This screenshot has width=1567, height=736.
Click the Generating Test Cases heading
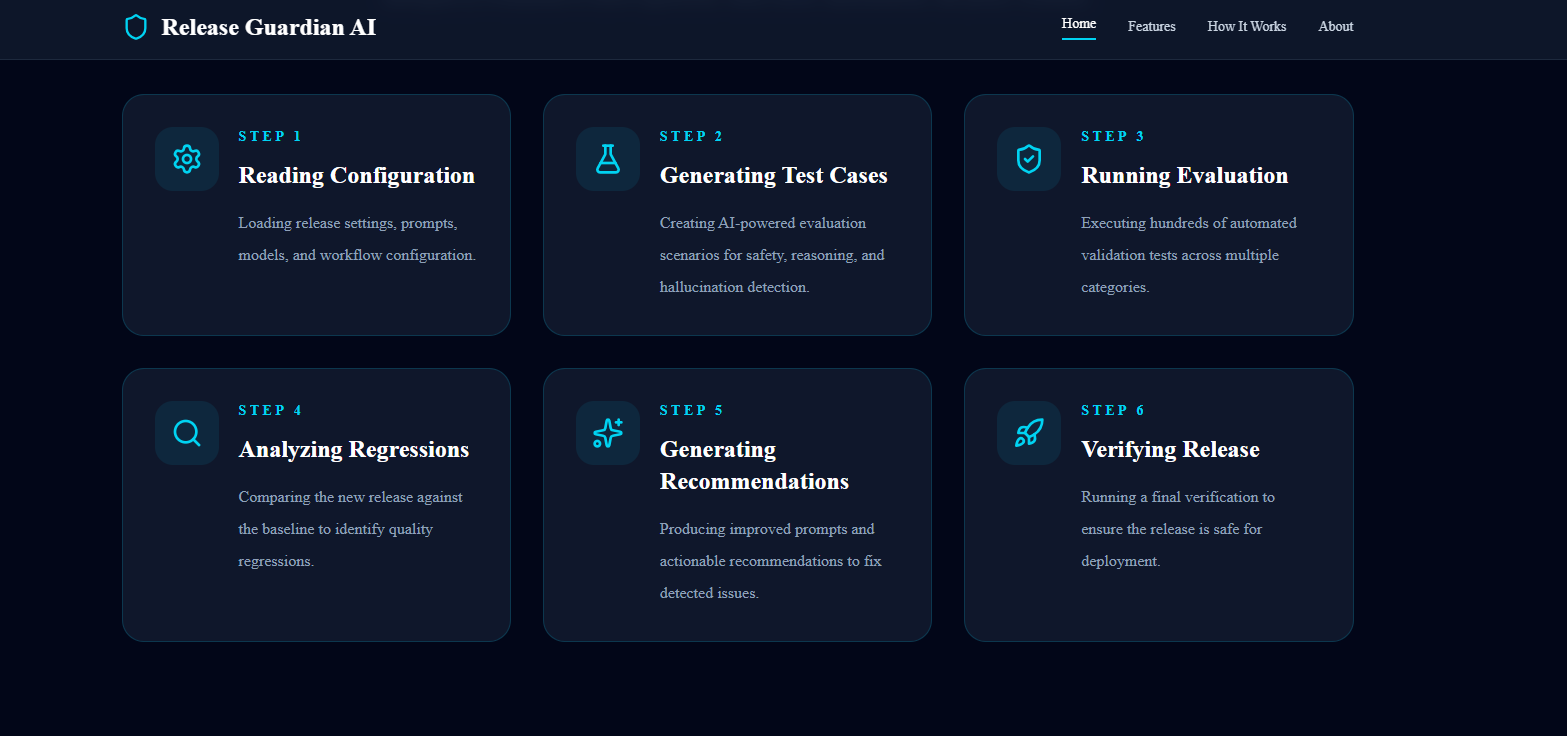(x=774, y=176)
